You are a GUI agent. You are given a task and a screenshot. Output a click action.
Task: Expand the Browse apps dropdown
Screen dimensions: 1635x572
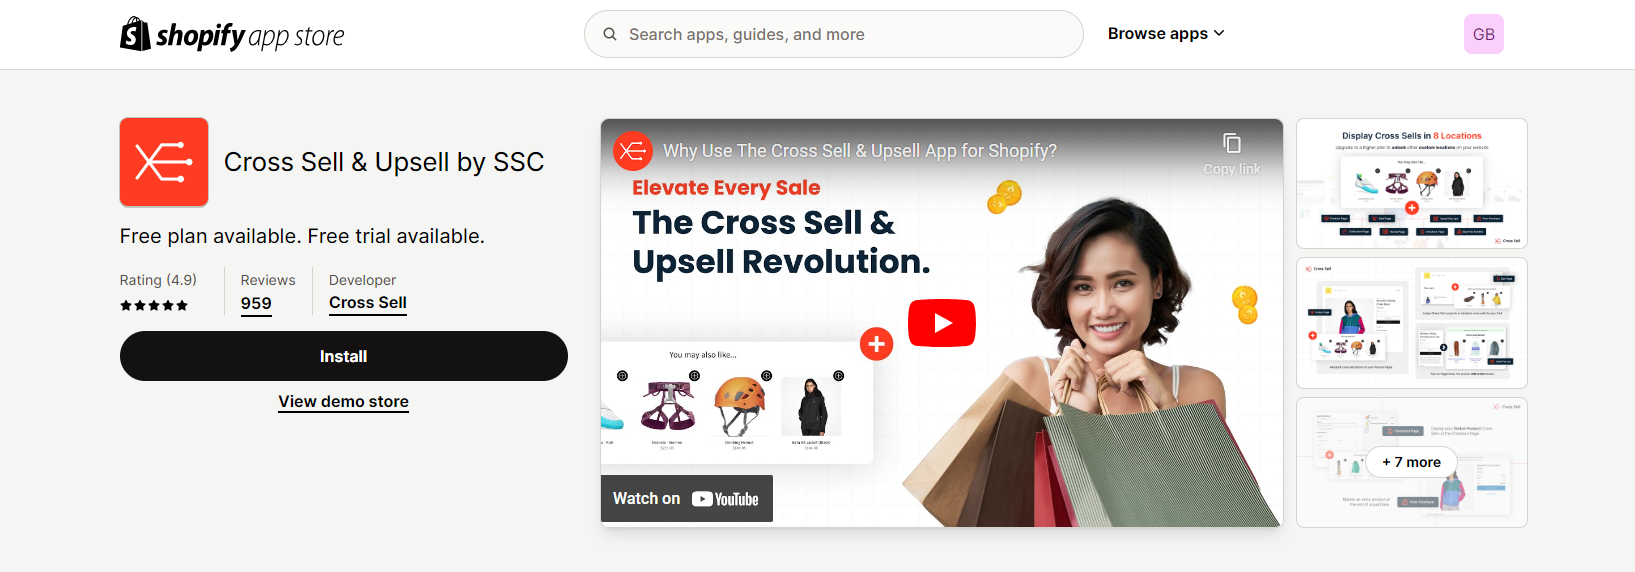(x=1166, y=34)
